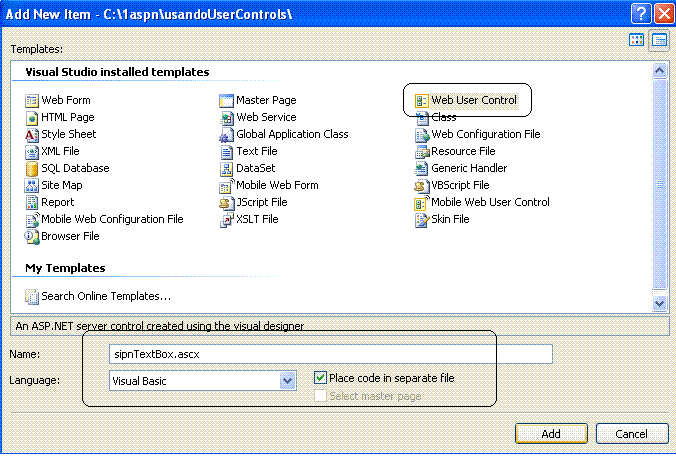Pick the Class template icon
Screen dimensions: 676x456
coord(422,118)
